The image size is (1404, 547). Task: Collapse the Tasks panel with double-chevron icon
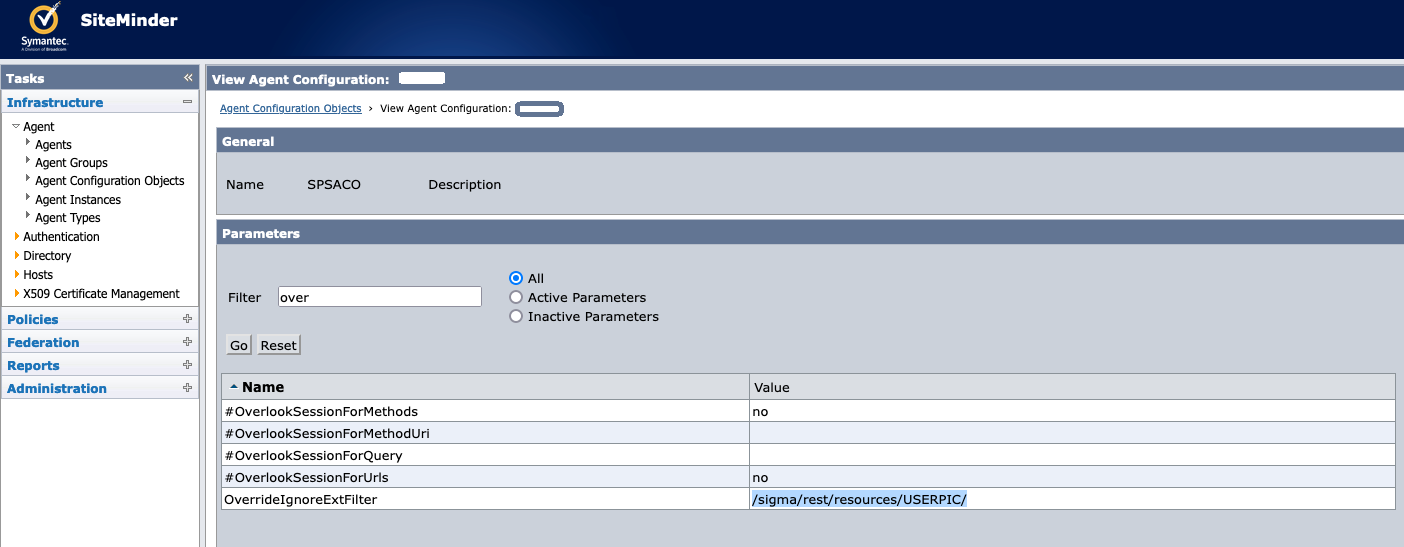[187, 78]
